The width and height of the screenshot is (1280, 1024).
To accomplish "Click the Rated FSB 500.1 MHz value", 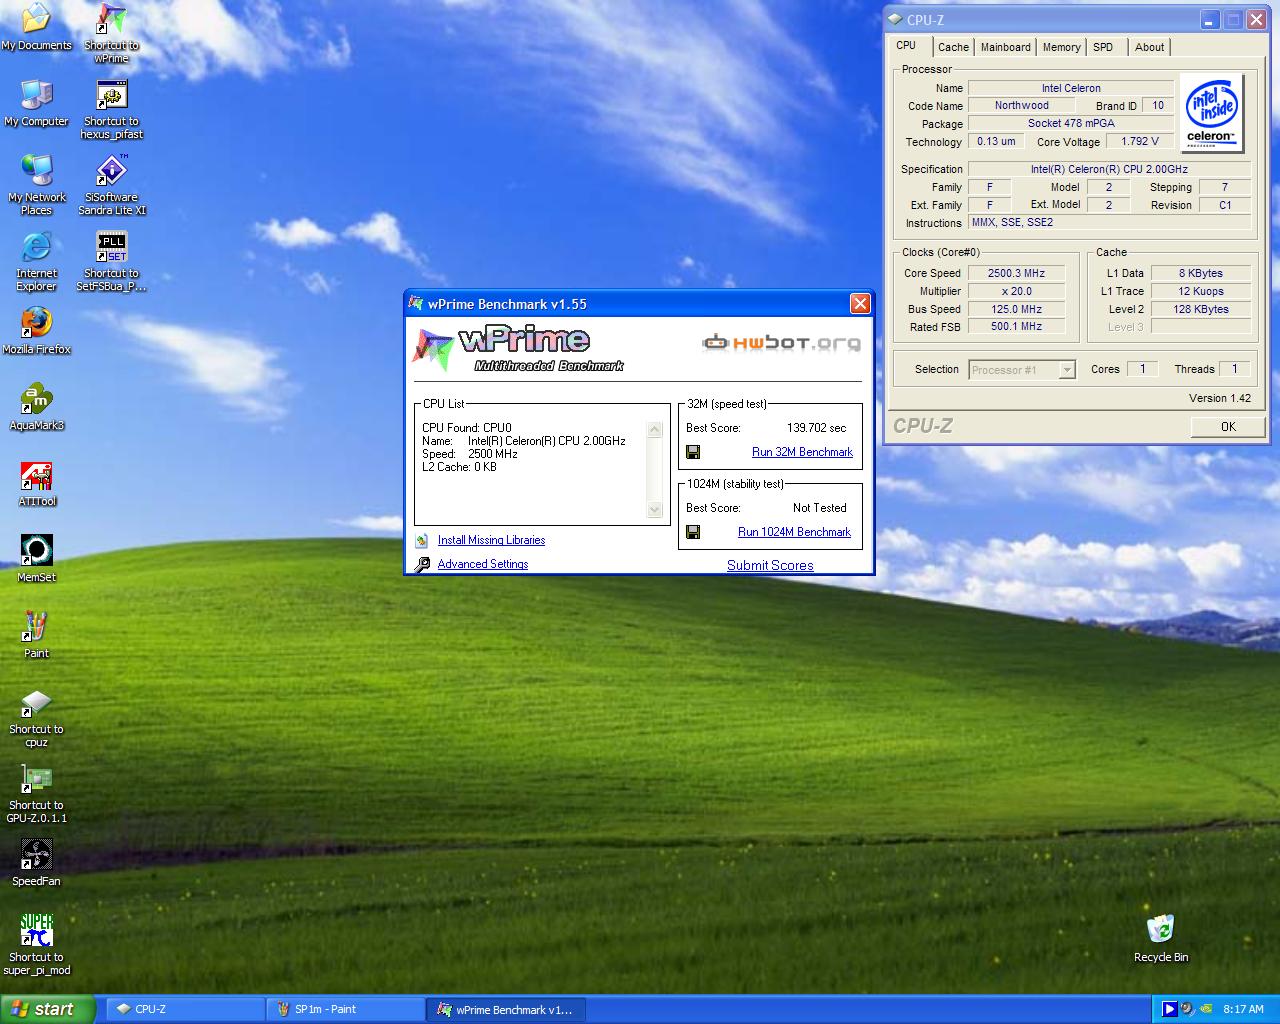I will coord(1016,327).
